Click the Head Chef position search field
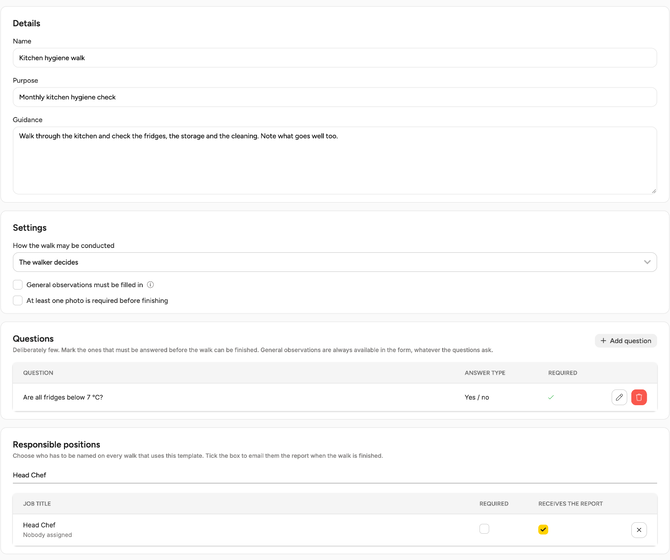This screenshot has height=560, width=670. (x=335, y=475)
